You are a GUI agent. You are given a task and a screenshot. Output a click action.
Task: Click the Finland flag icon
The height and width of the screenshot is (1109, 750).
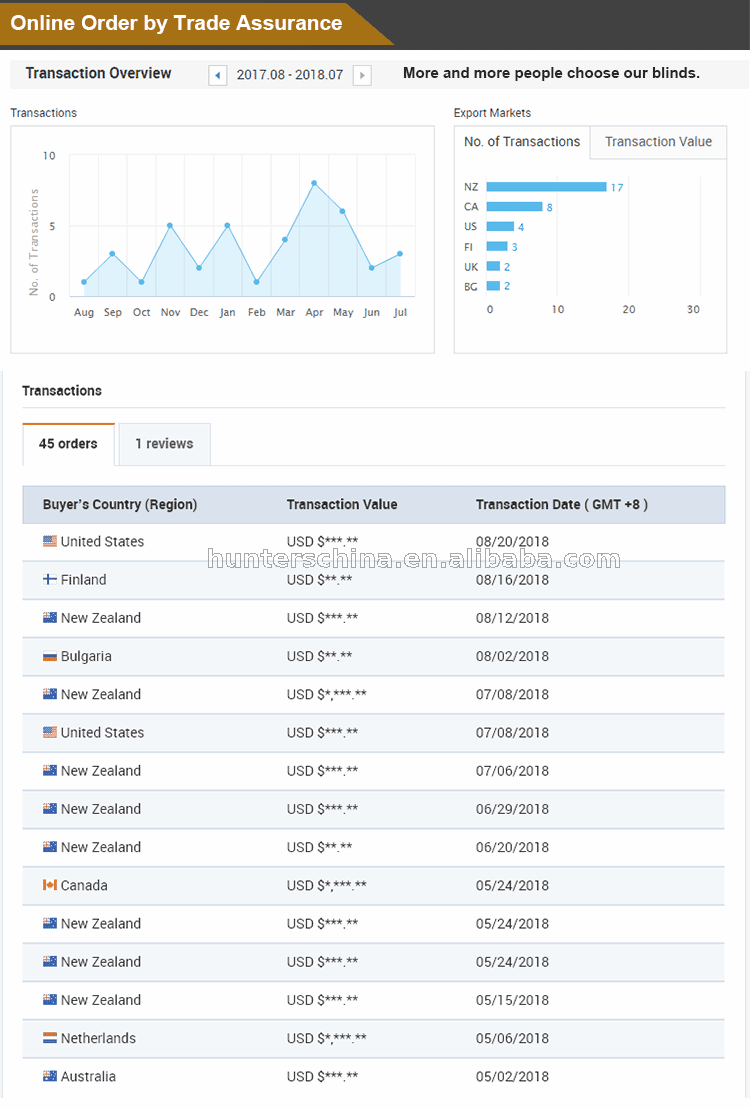[50, 579]
